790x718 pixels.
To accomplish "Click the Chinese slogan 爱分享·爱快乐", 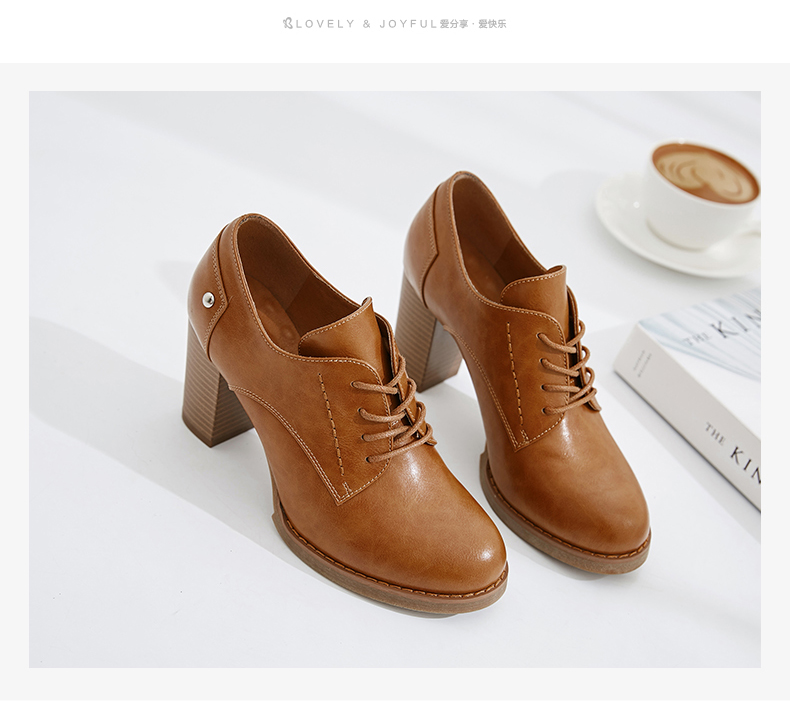I will pos(473,23).
